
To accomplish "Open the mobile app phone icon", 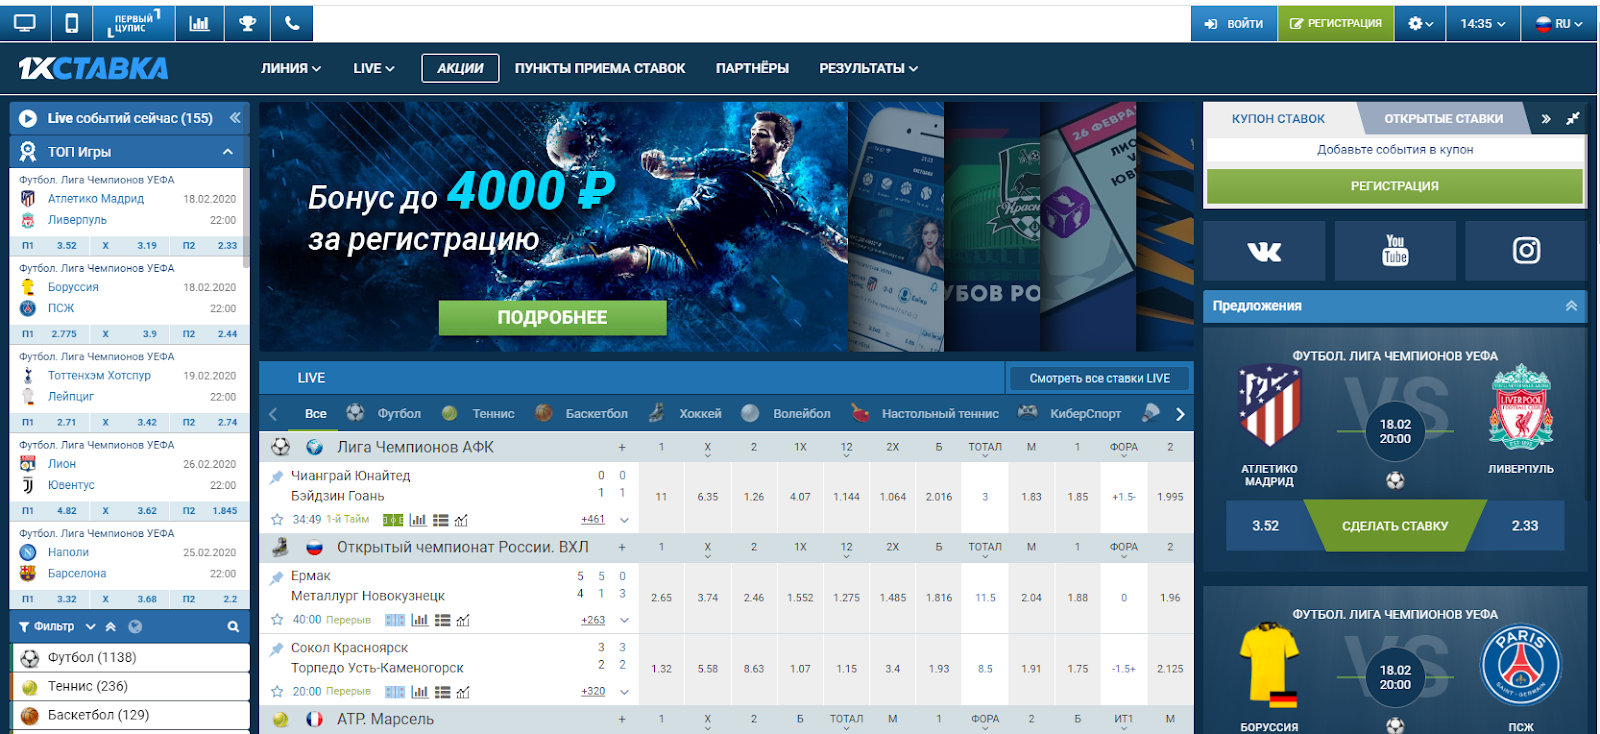I will 71,23.
